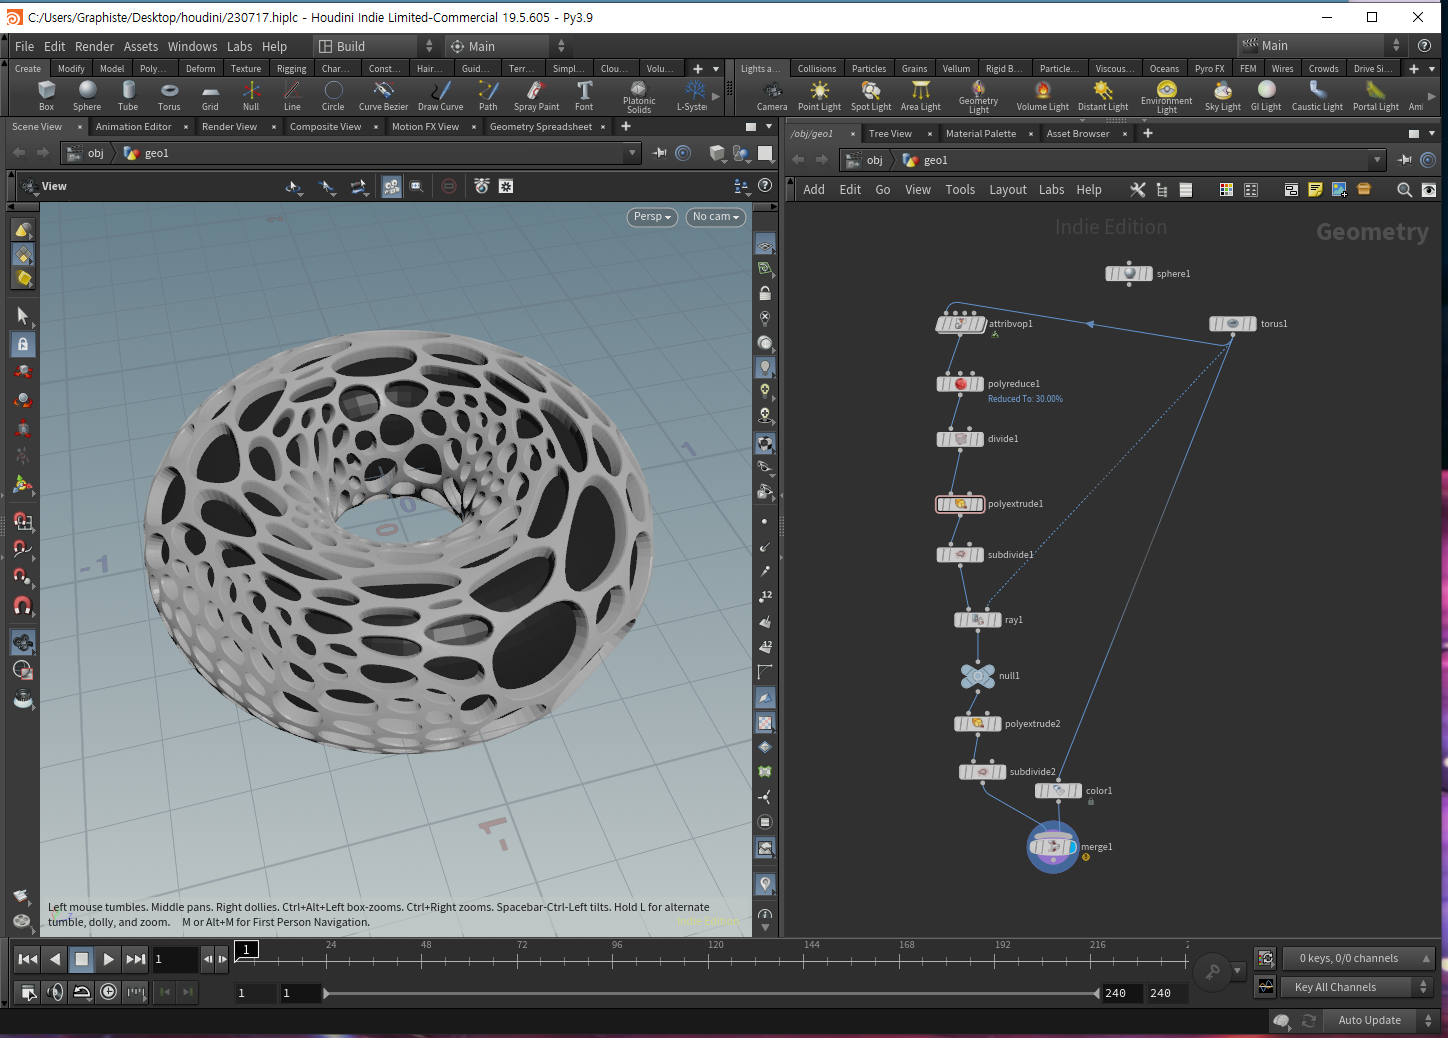Screen dimensions: 1448x1038
Task: Add an Environment Light
Action: [x=1166, y=97]
